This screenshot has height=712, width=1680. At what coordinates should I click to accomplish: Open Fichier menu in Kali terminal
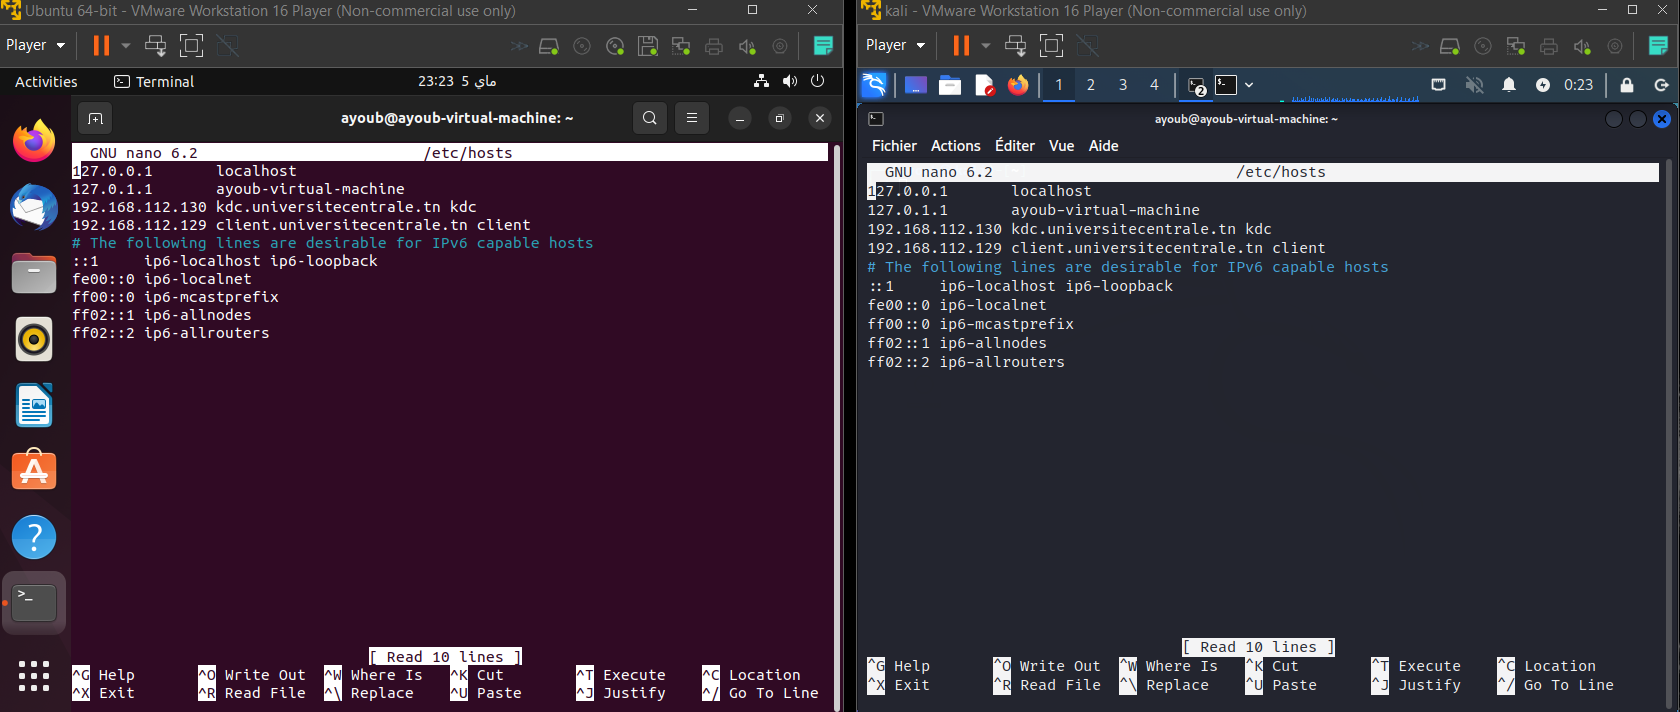point(894,146)
